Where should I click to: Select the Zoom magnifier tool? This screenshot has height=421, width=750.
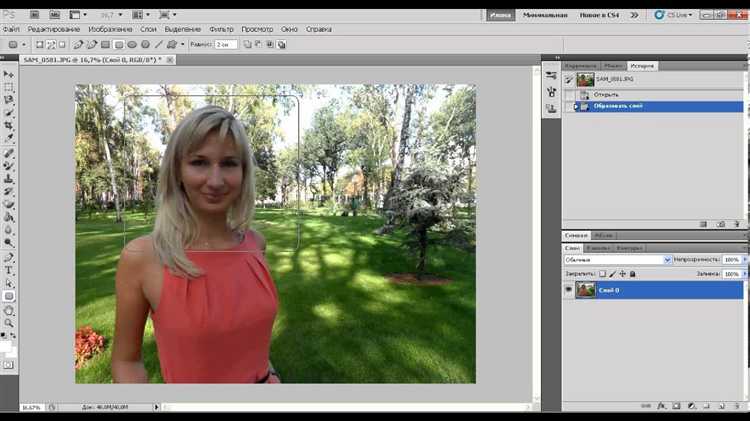[9, 323]
